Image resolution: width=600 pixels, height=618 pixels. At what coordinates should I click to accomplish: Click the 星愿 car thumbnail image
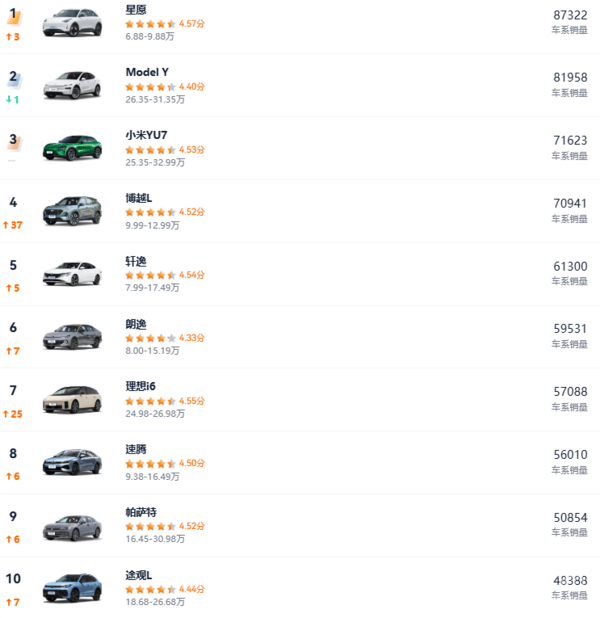(x=72, y=23)
